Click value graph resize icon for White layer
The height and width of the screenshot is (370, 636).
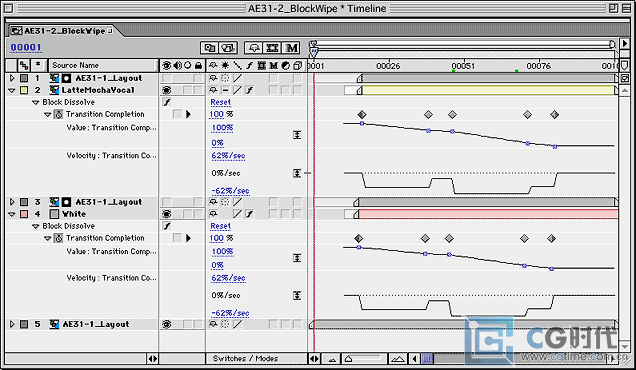click(x=297, y=258)
